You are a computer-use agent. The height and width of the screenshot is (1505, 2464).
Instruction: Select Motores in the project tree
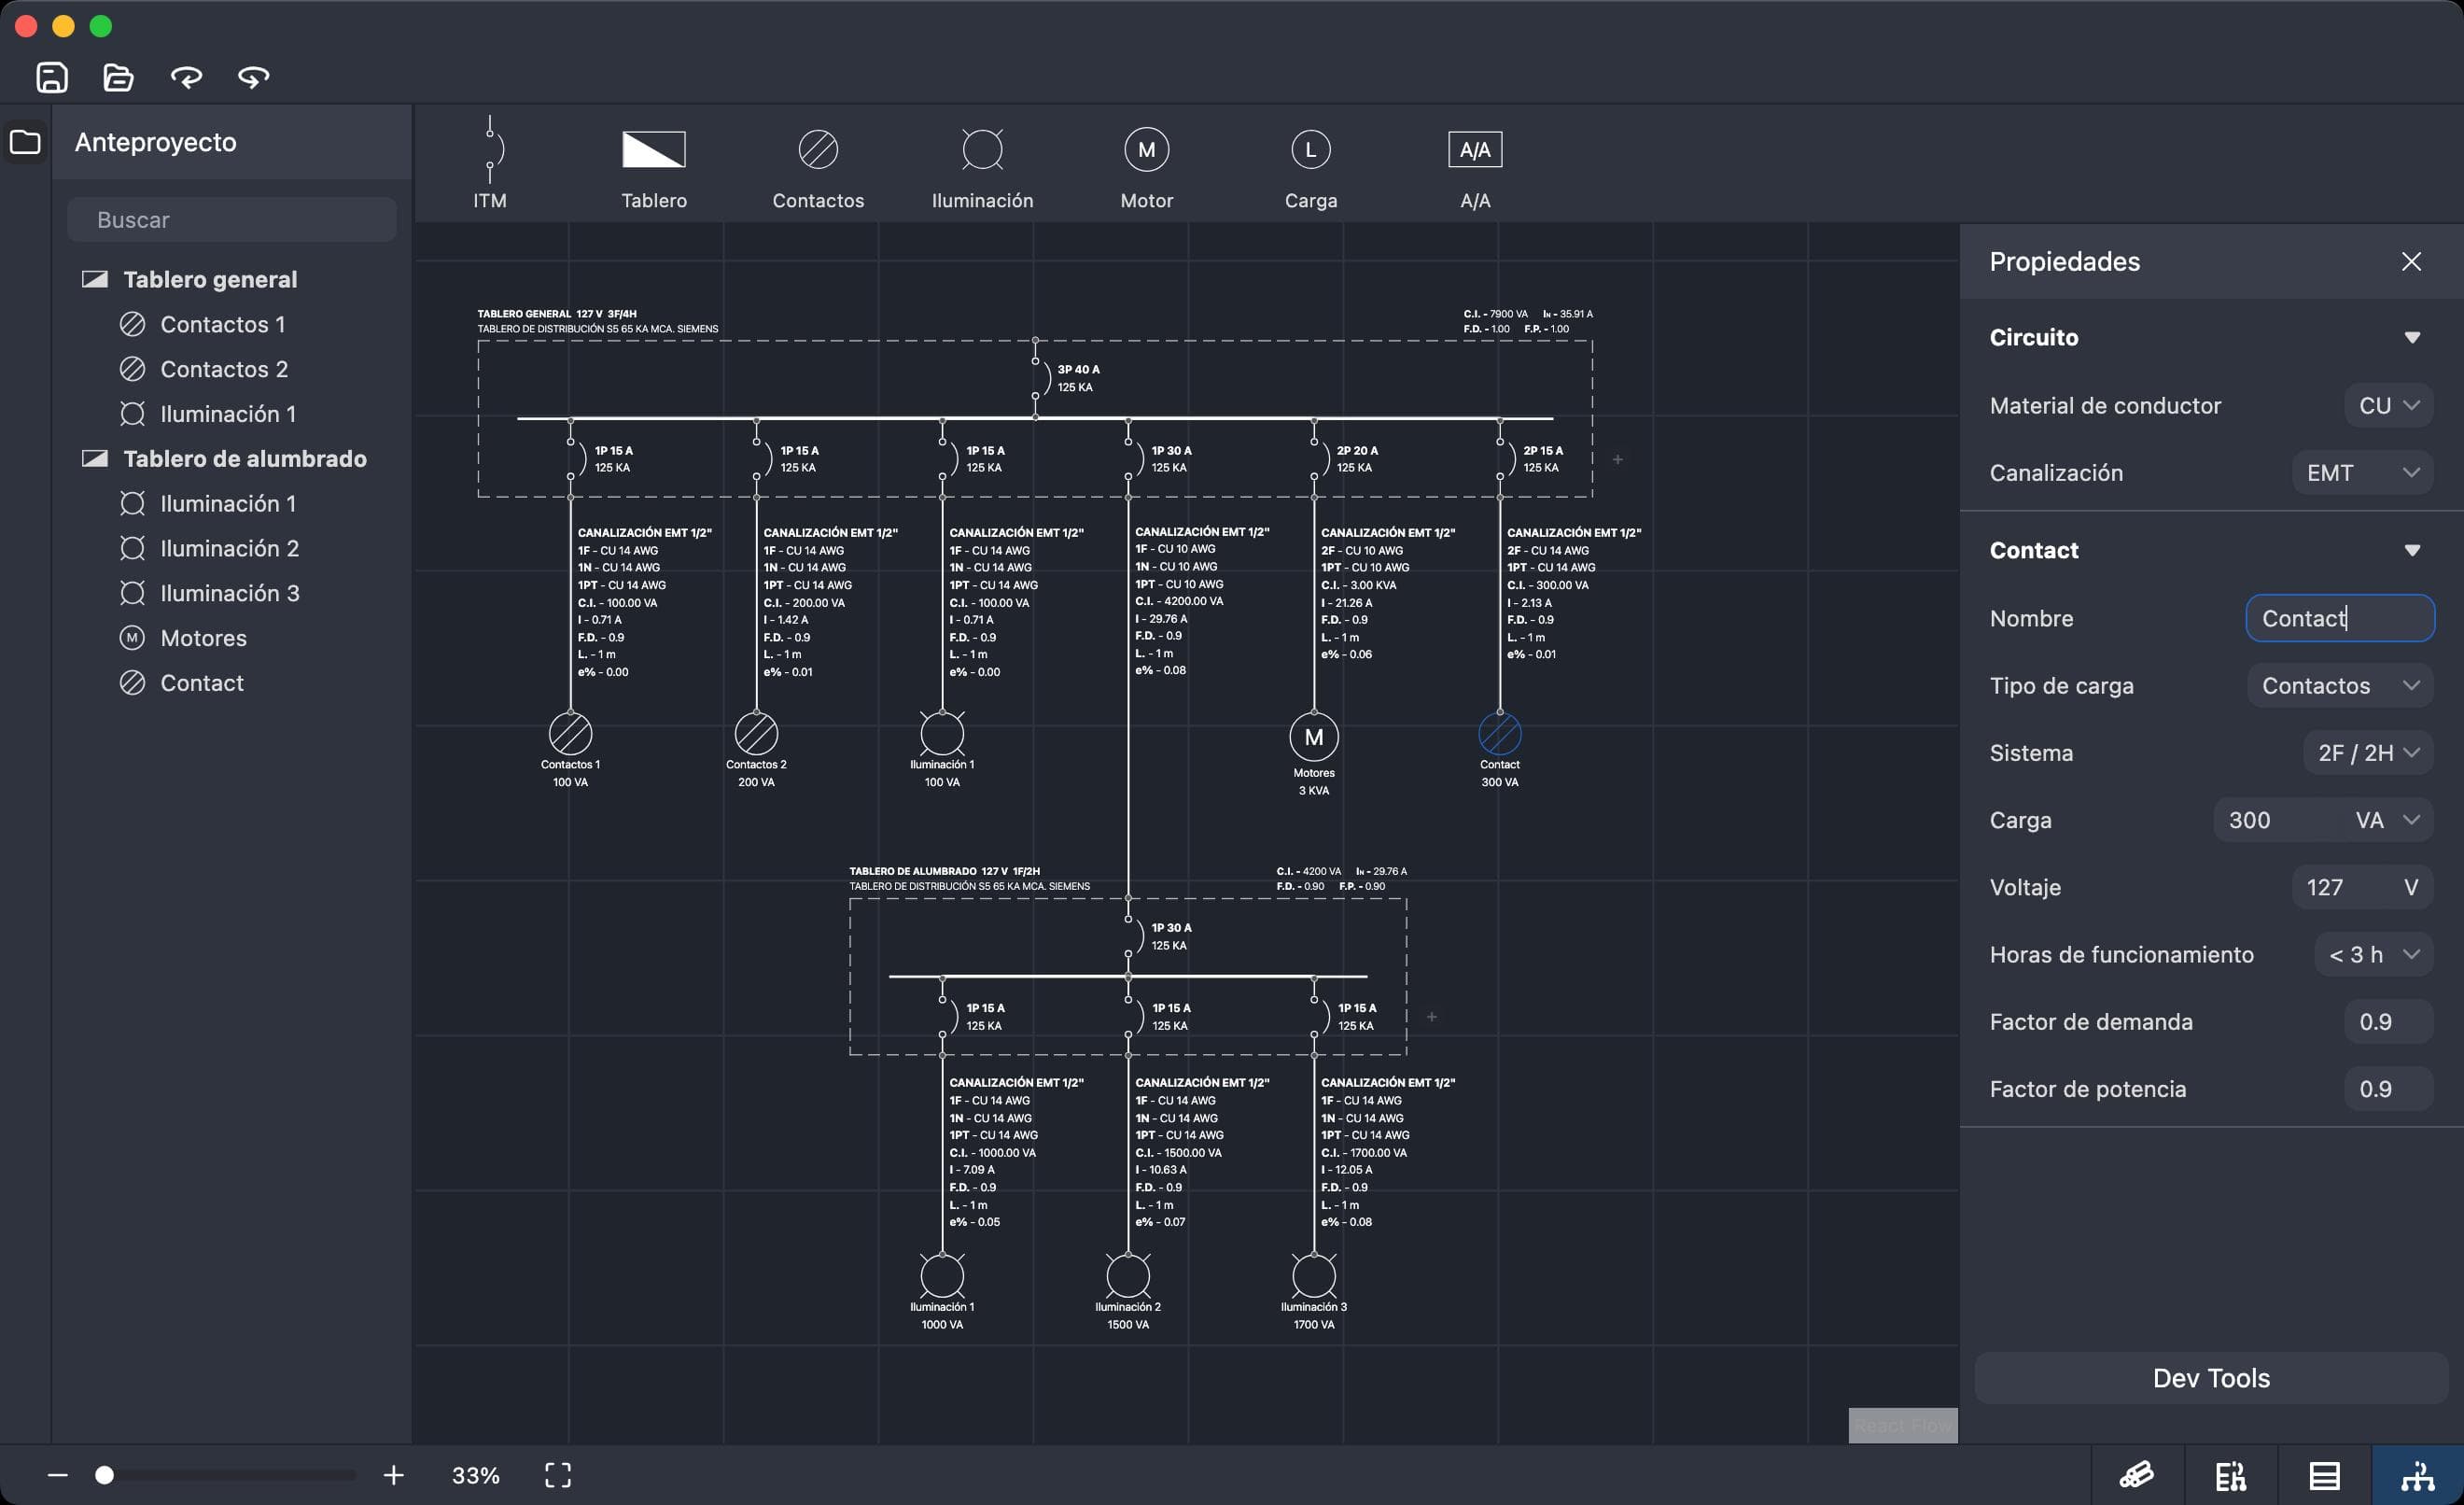(x=204, y=637)
